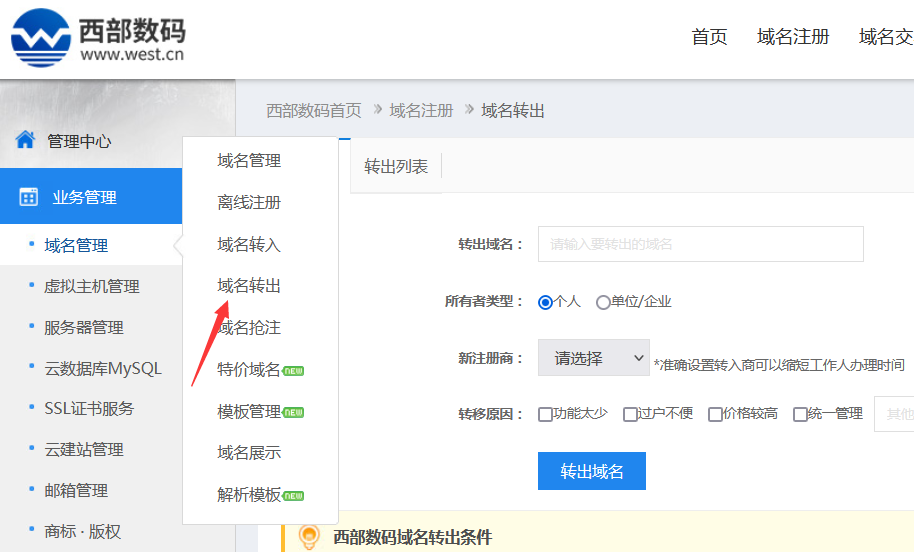Viewport: 914px width, 552px height.
Task: Select the 个人 owner type radio
Action: coord(545,302)
